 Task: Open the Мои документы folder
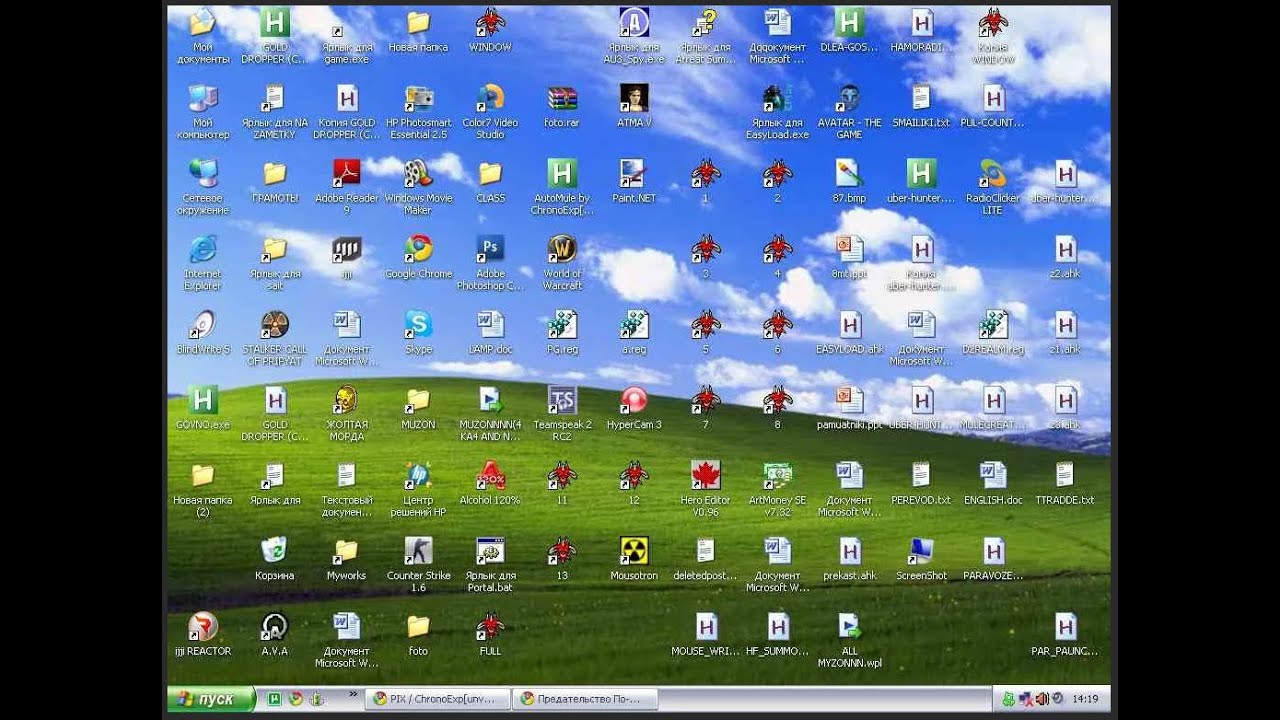click(203, 36)
